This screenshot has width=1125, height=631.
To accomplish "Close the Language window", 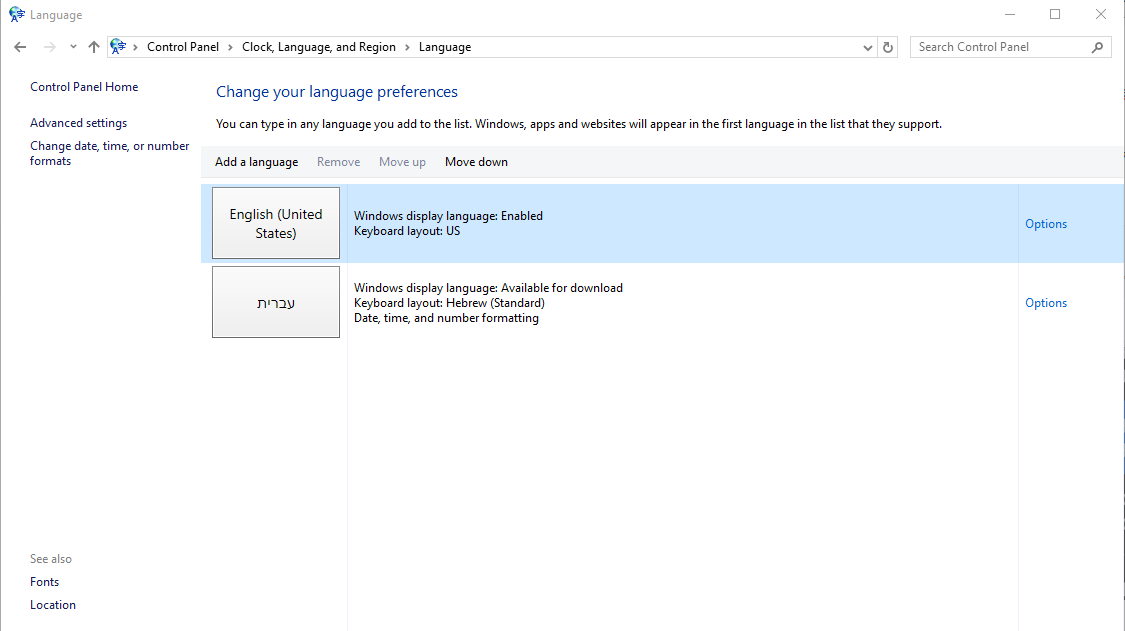I will 1101,14.
